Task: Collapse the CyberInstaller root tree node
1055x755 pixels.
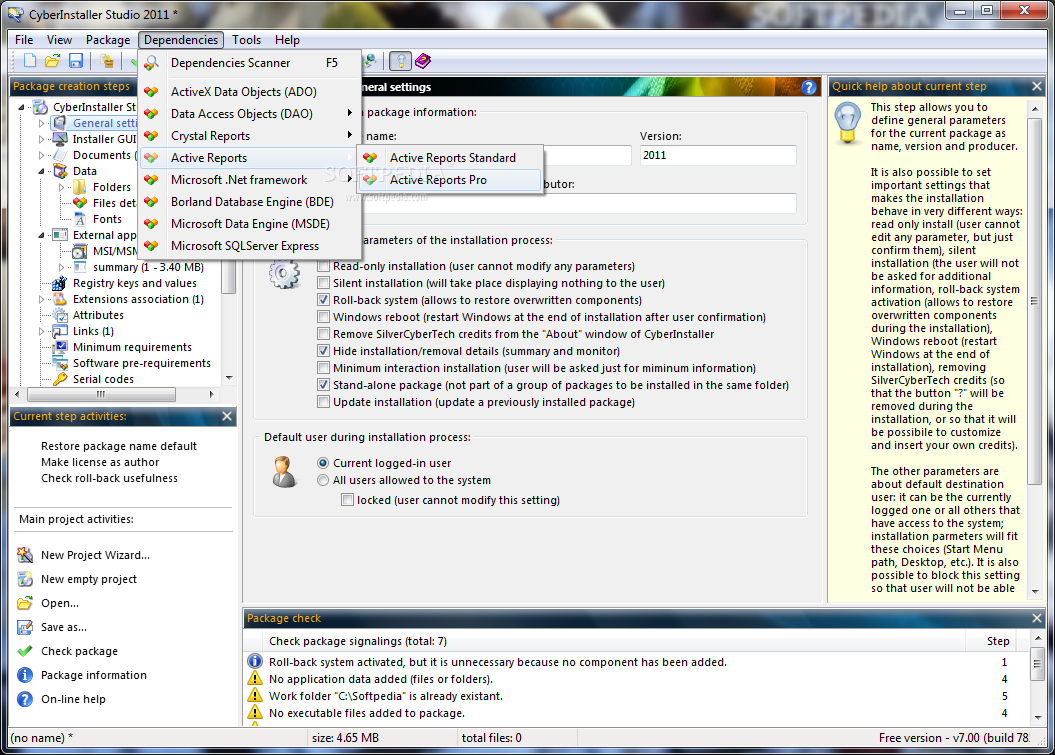Action: pos(21,107)
